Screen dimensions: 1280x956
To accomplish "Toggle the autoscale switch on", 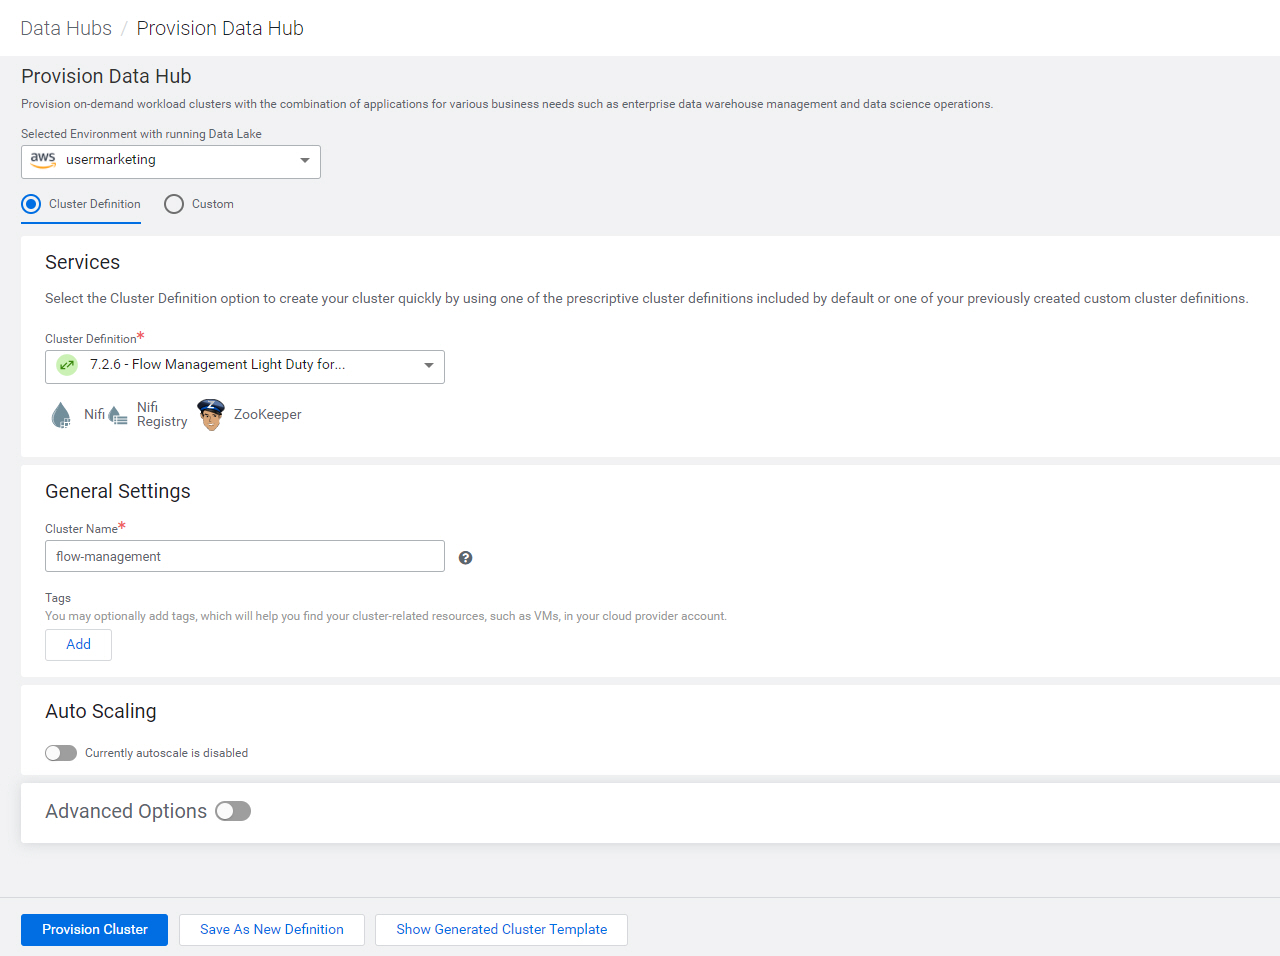I will point(61,753).
